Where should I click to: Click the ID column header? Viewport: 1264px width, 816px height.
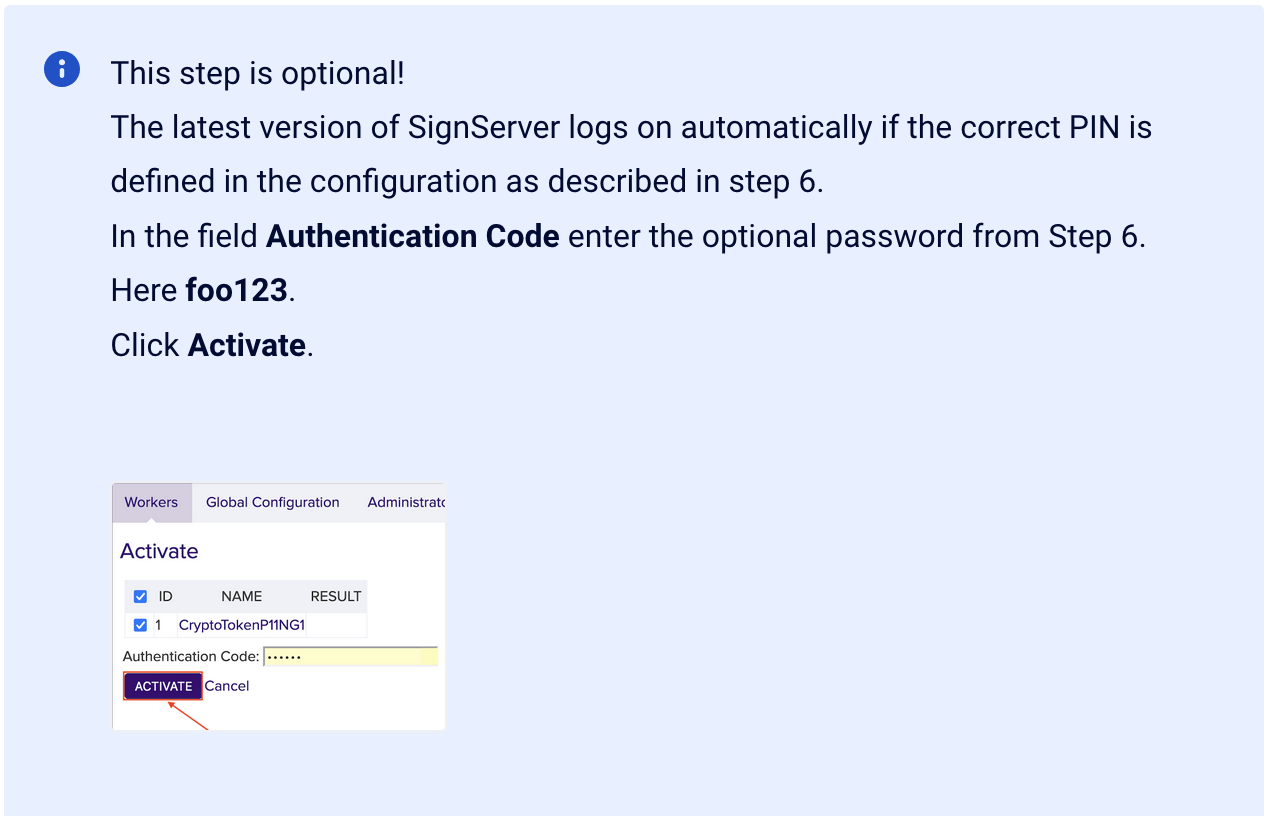pyautogui.click(x=165, y=596)
